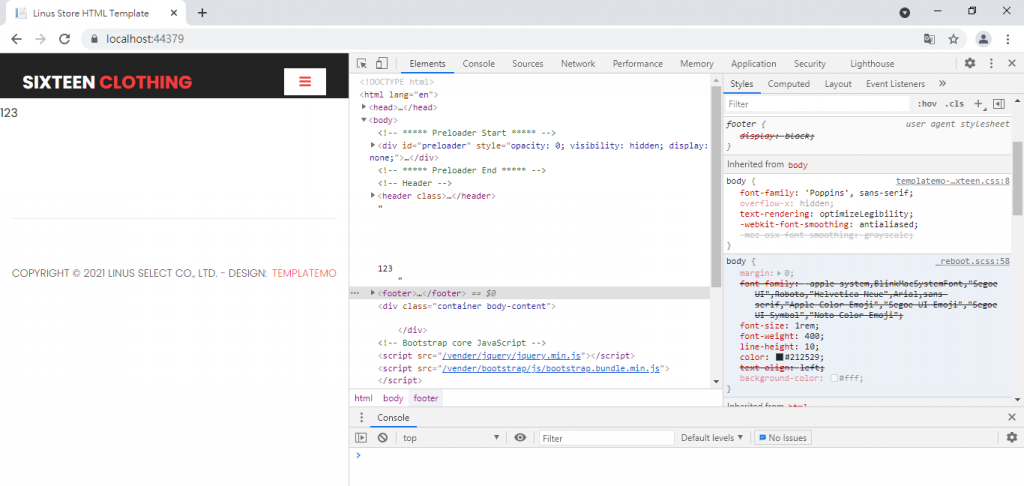This screenshot has height=486, width=1024.
Task: Clear the console with the ban icon
Action: (383, 438)
